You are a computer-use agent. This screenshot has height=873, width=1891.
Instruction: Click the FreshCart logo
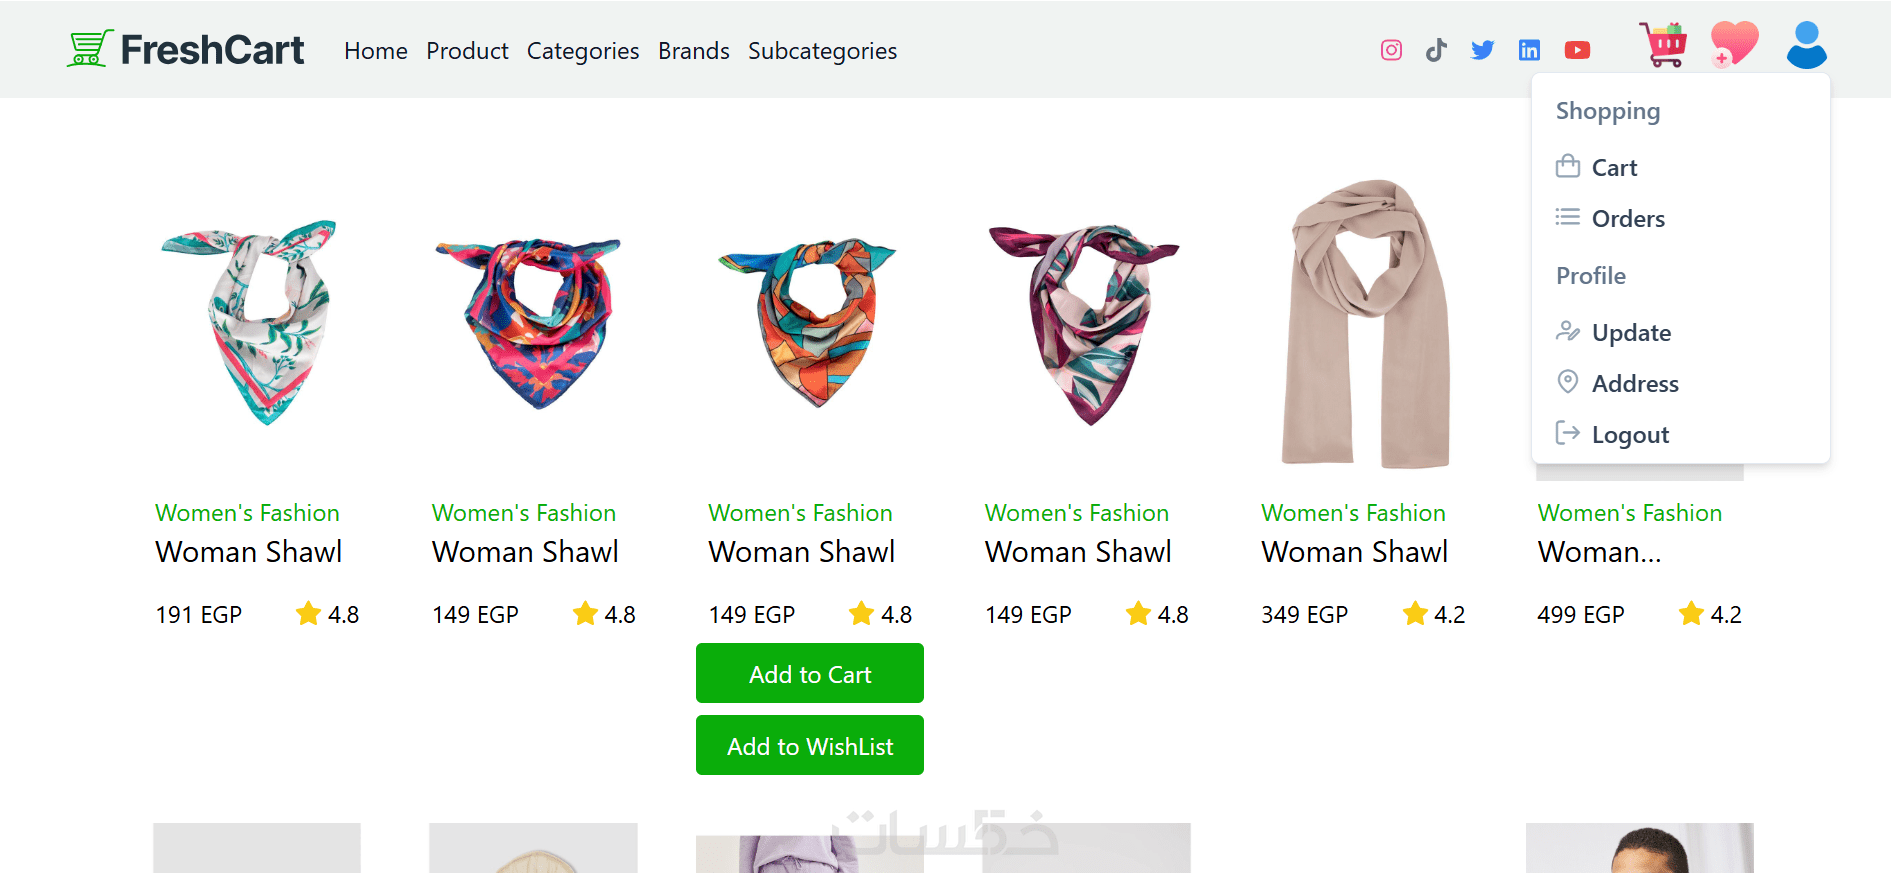(x=187, y=49)
